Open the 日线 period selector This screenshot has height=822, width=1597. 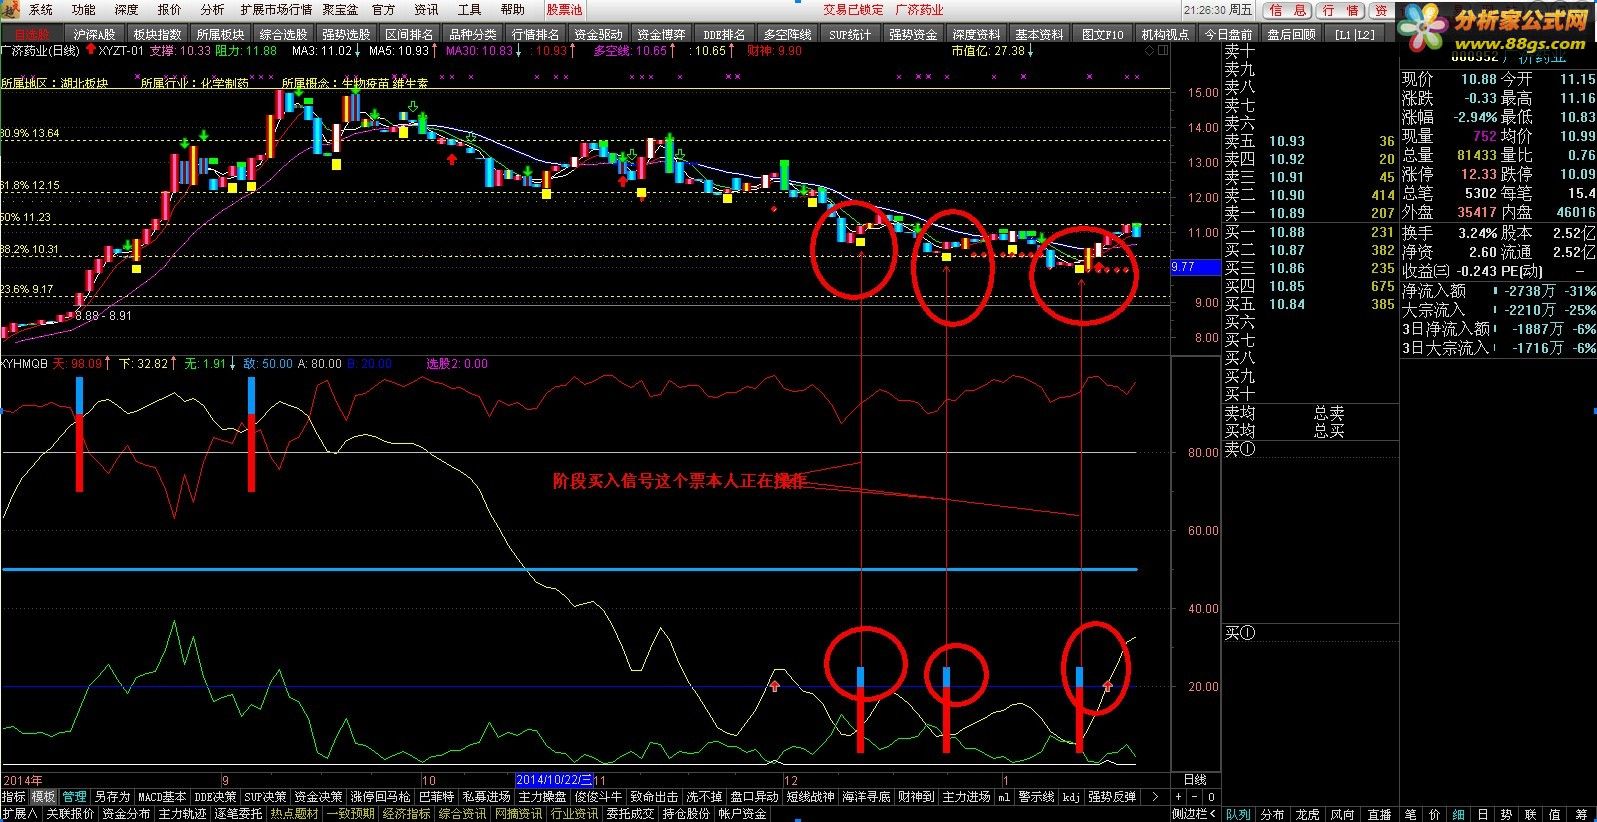pyautogui.click(x=1195, y=780)
